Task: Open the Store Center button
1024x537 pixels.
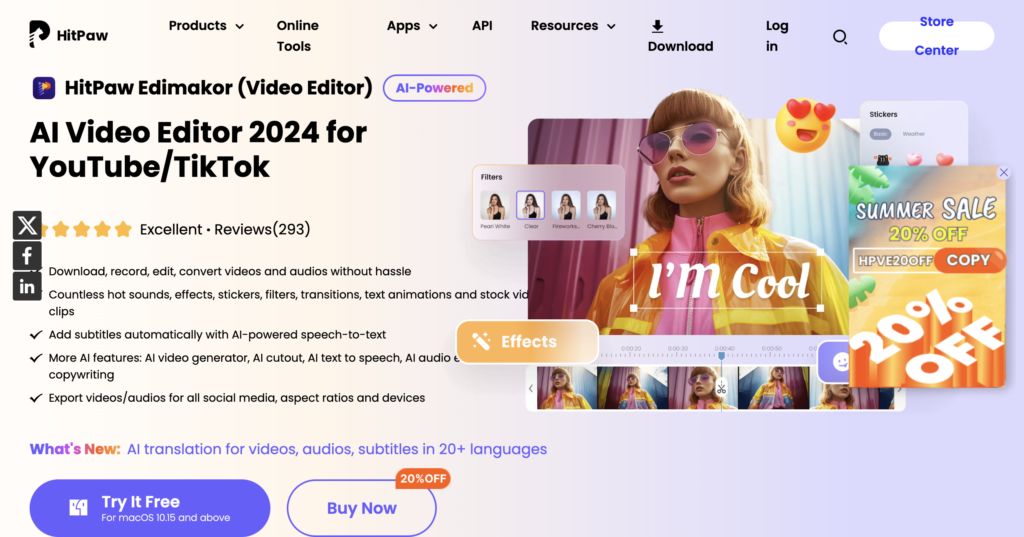Action: [x=936, y=36]
